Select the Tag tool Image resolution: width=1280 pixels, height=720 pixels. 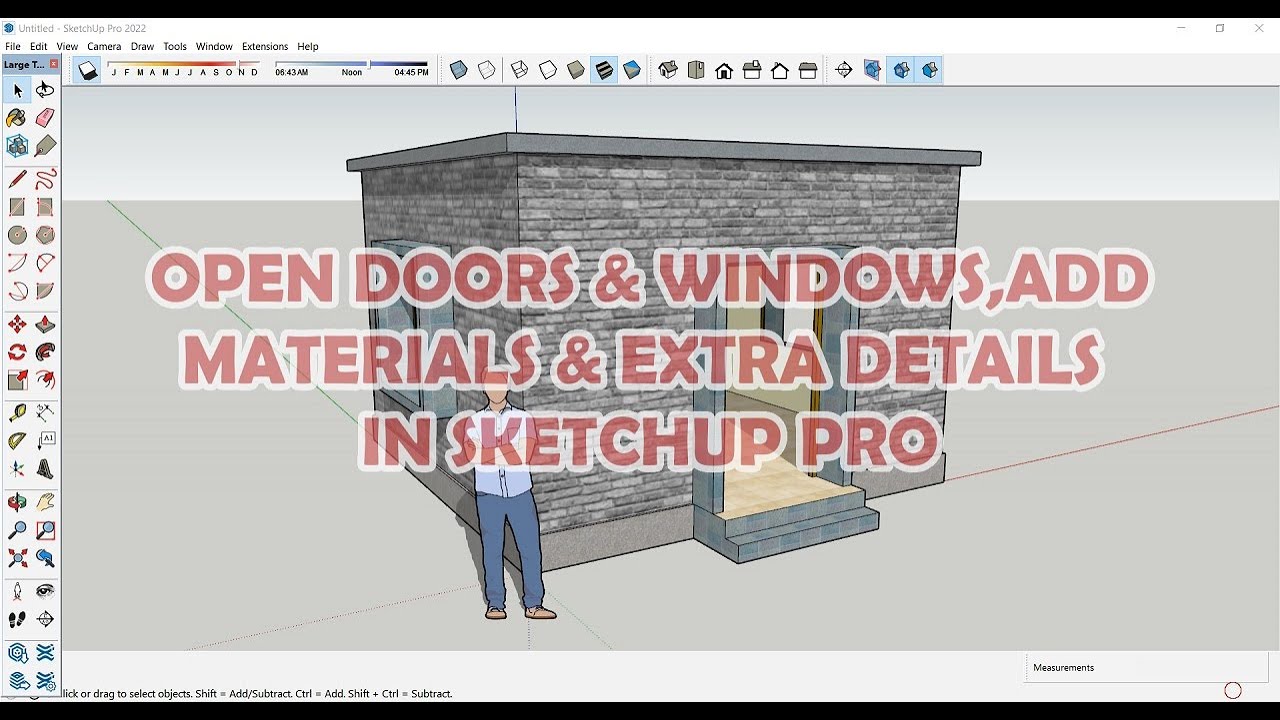(x=45, y=146)
